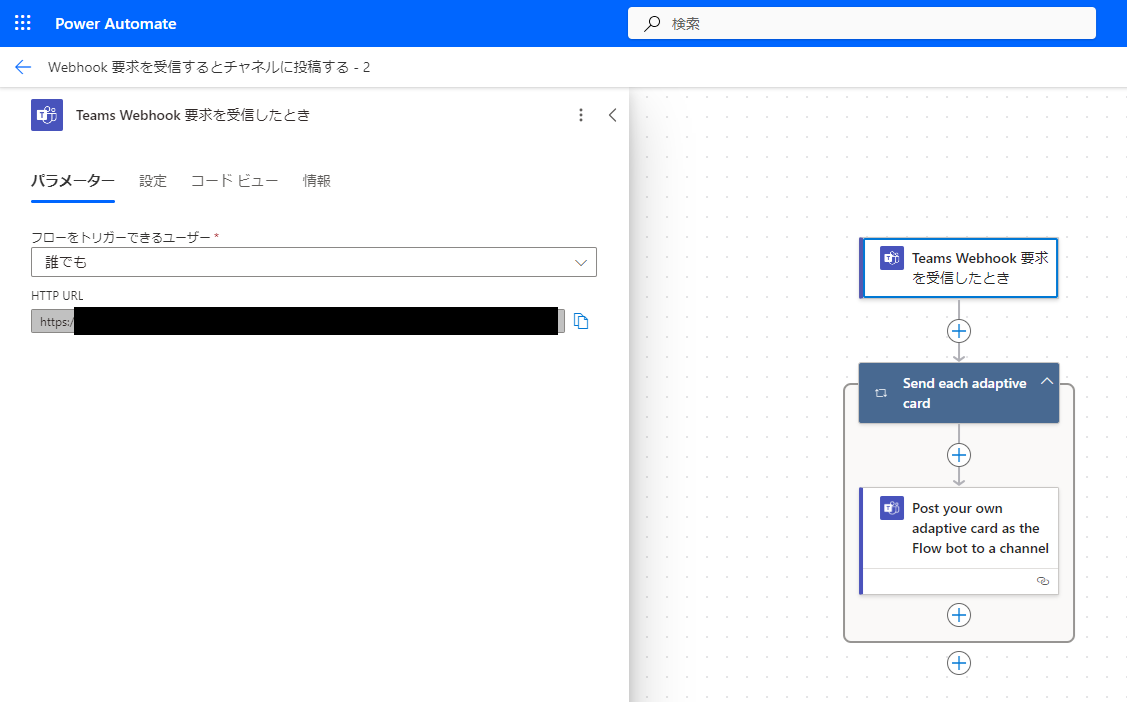1127x702 pixels.
Task: Click the HTTP URL label
Action: point(58,295)
